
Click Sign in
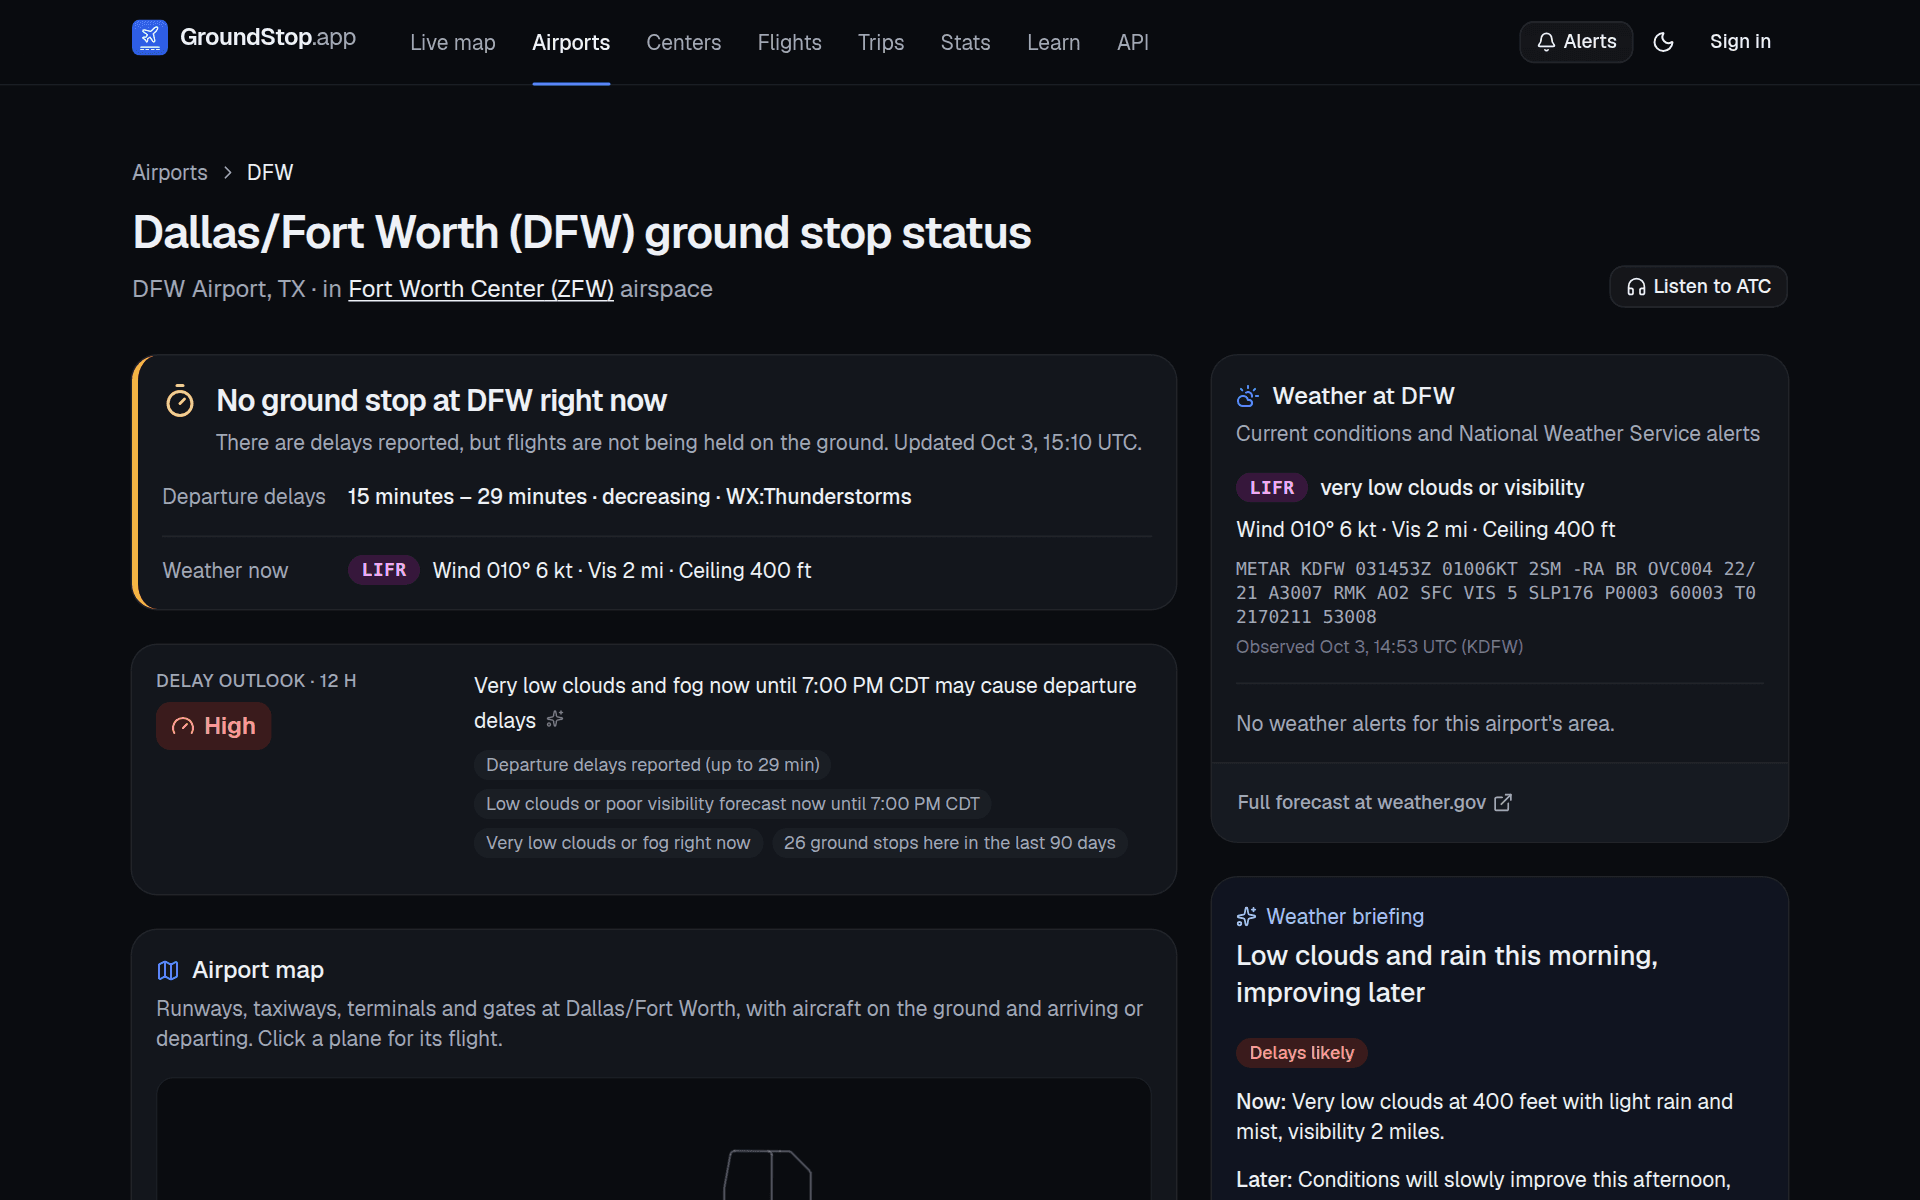click(x=1740, y=42)
